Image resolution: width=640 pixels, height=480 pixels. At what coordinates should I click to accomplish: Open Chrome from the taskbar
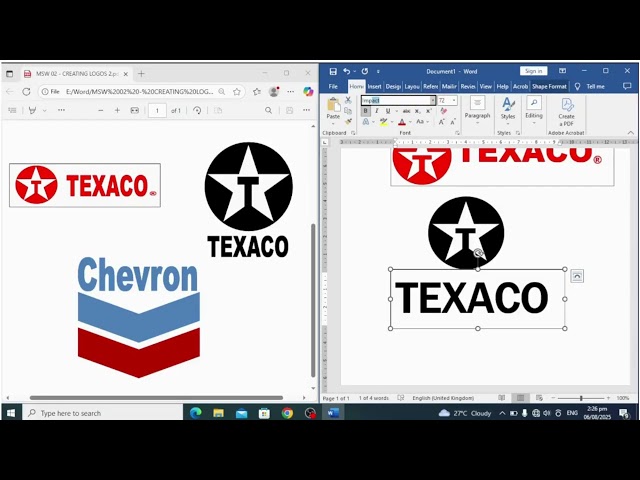pyautogui.click(x=287, y=413)
